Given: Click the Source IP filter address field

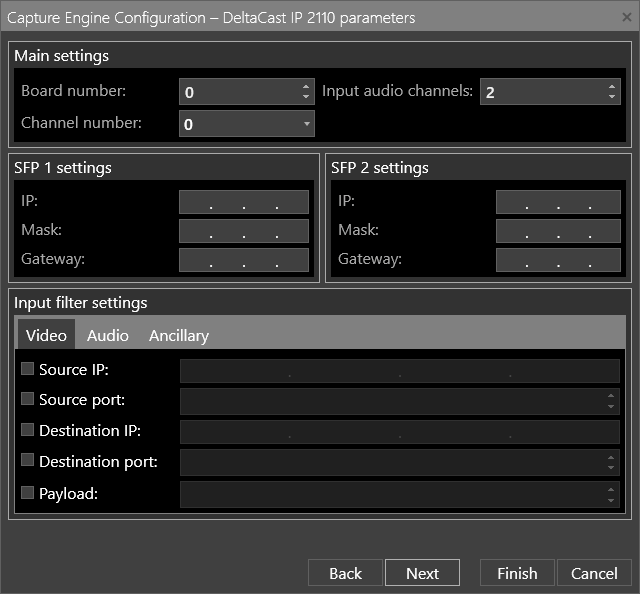Looking at the screenshot, I should point(400,371).
